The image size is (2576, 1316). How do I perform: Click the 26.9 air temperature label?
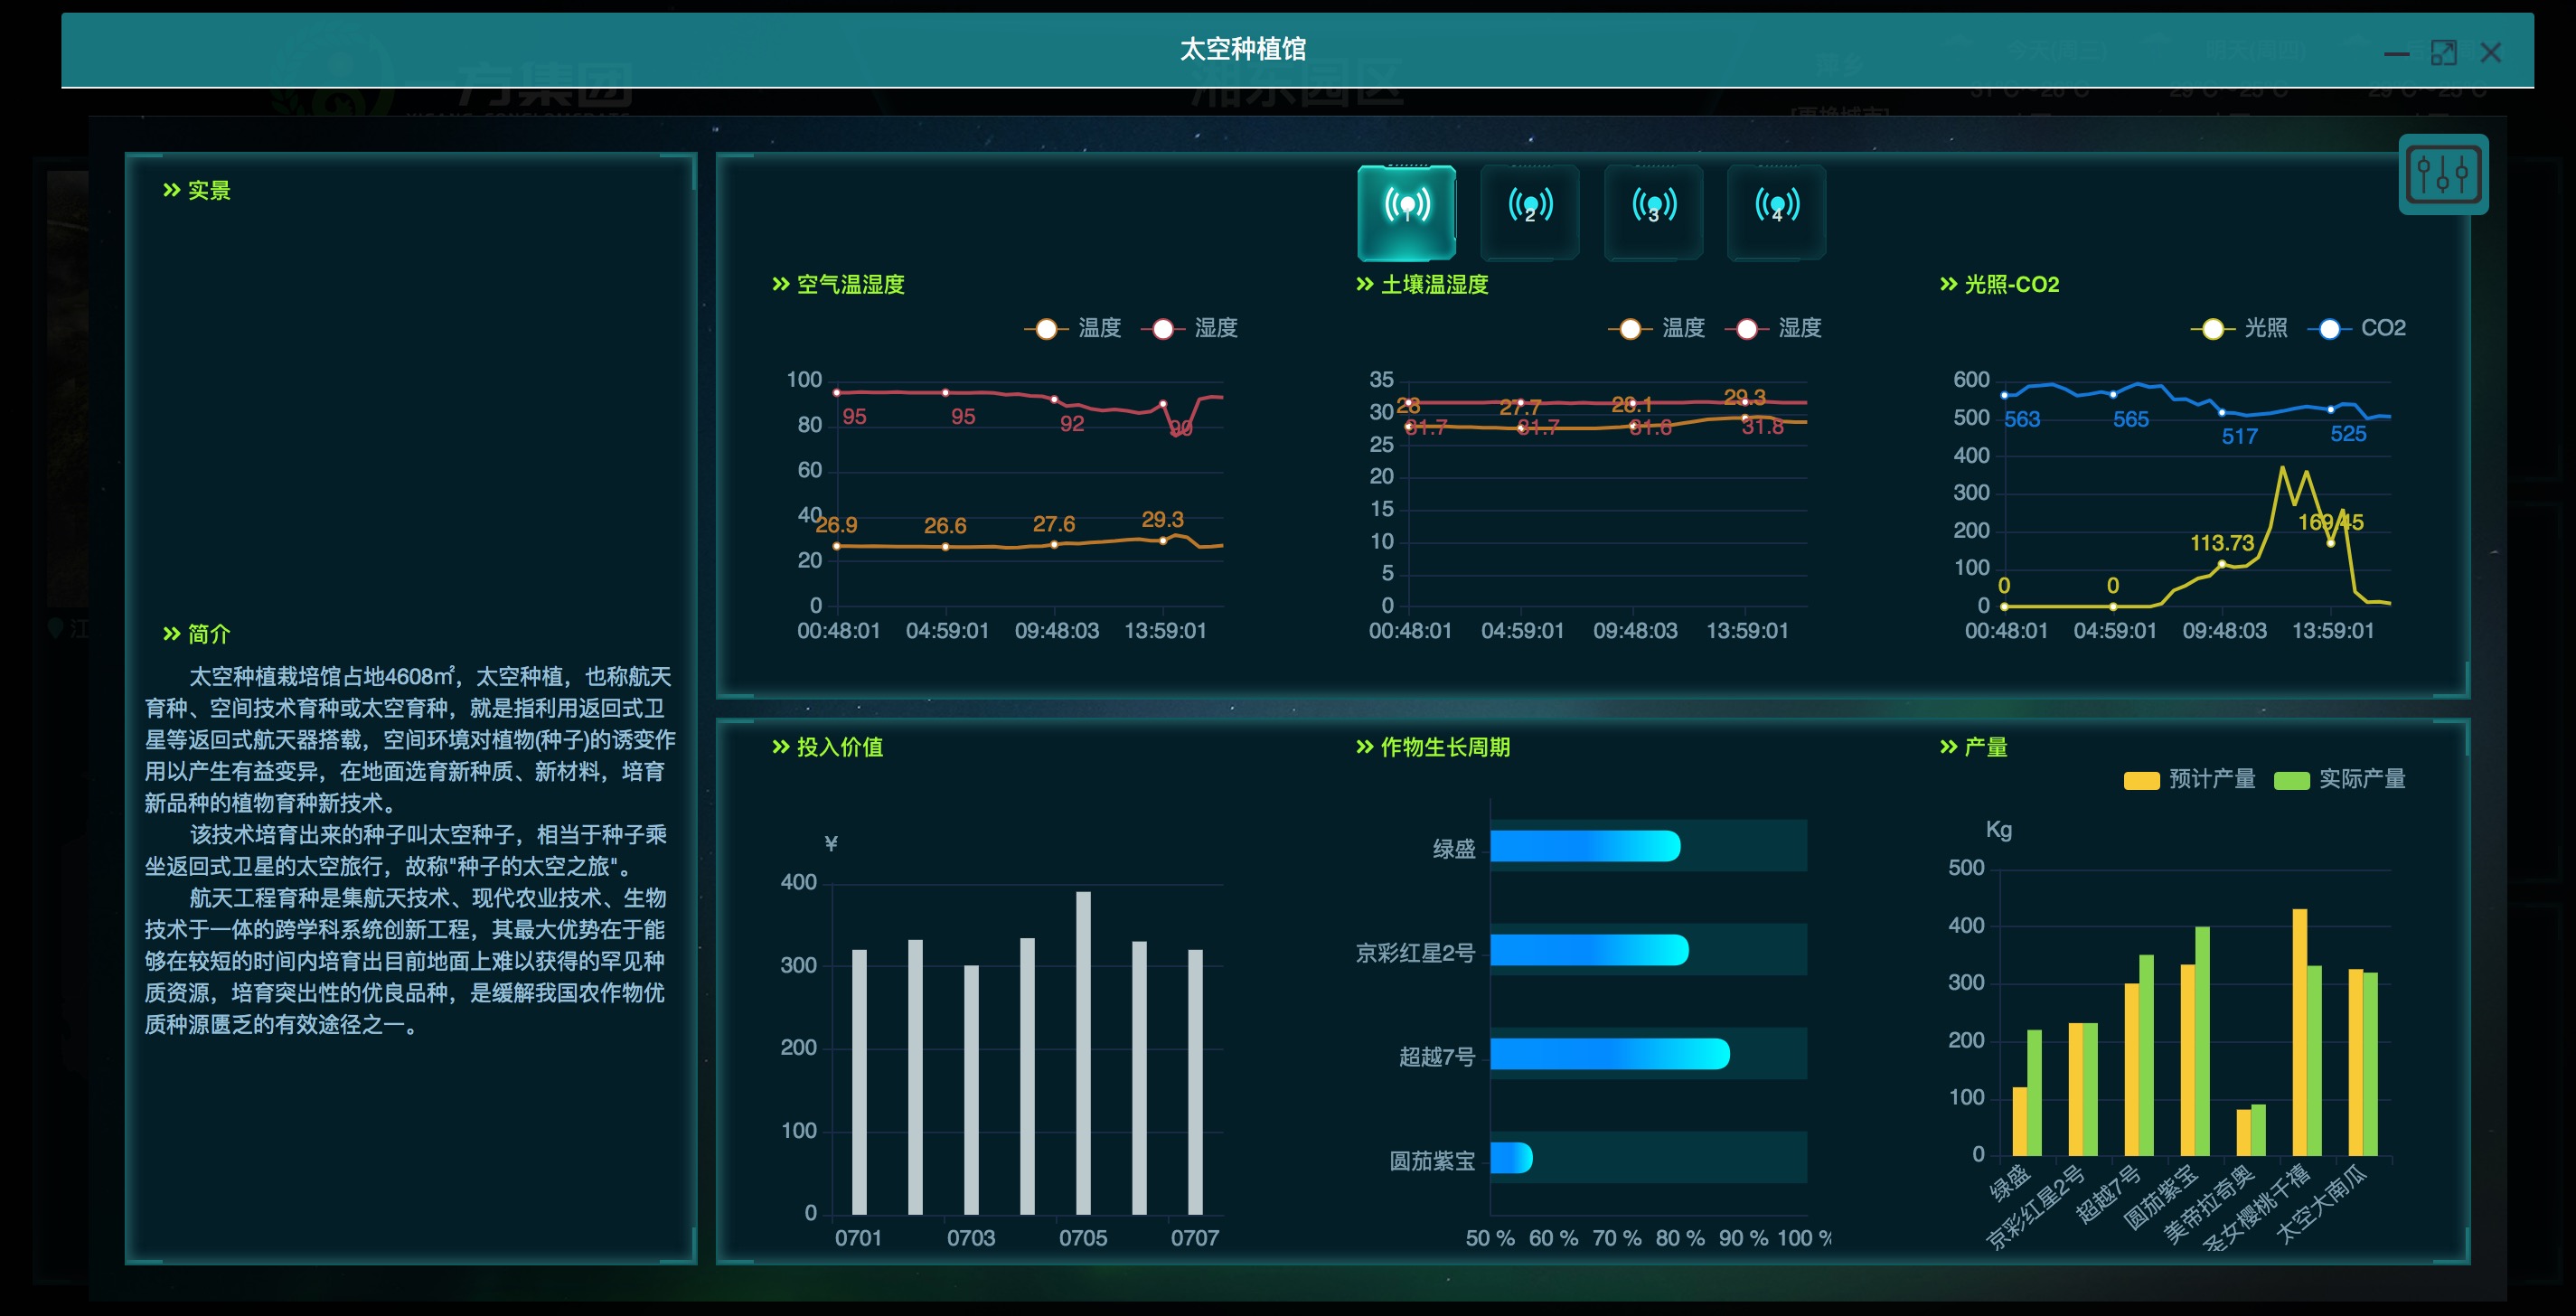(836, 525)
